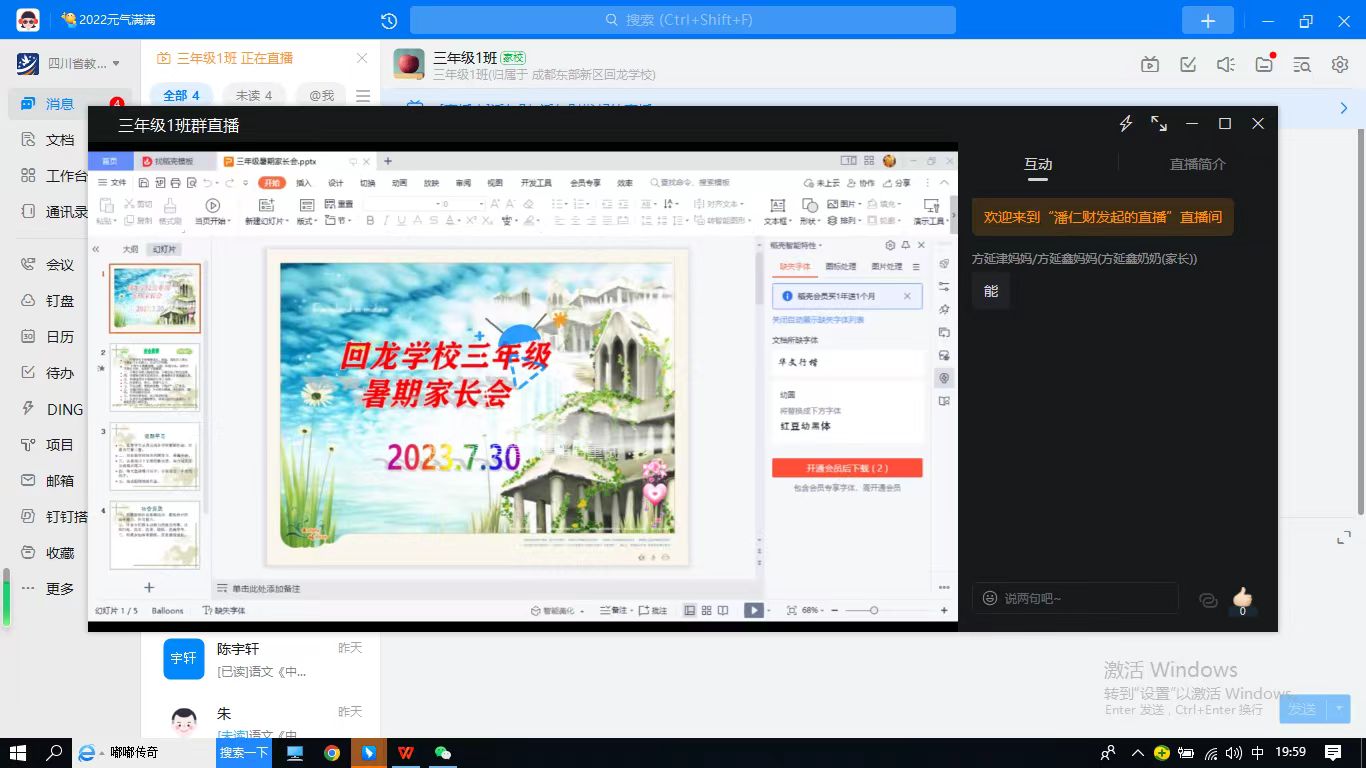Switch to reading view icon in WPS status bar

(x=722, y=610)
